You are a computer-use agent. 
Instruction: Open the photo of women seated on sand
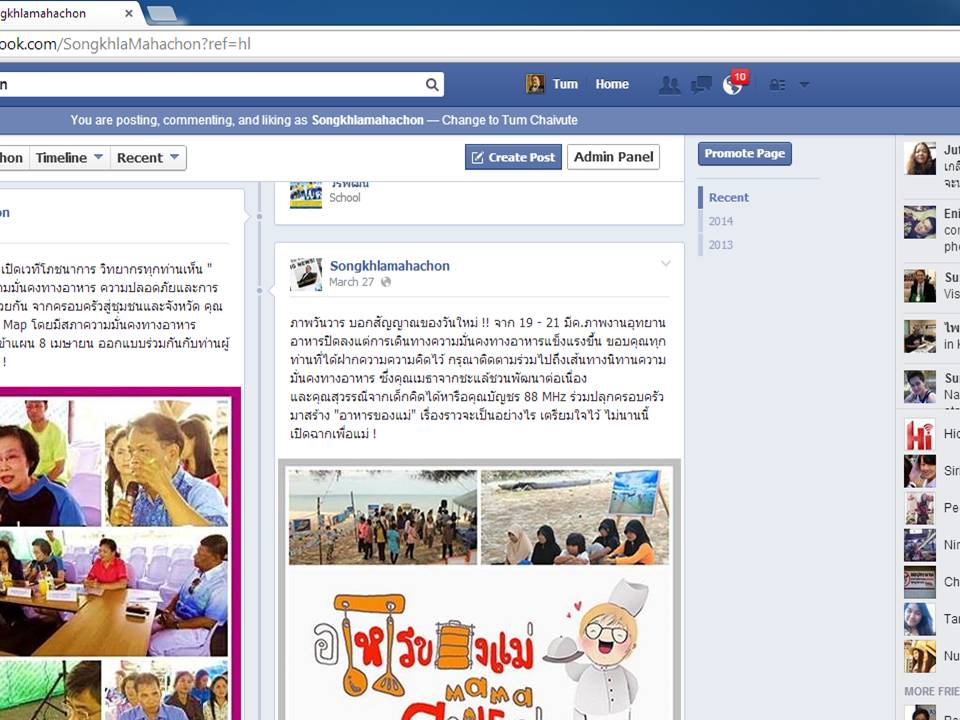575,517
